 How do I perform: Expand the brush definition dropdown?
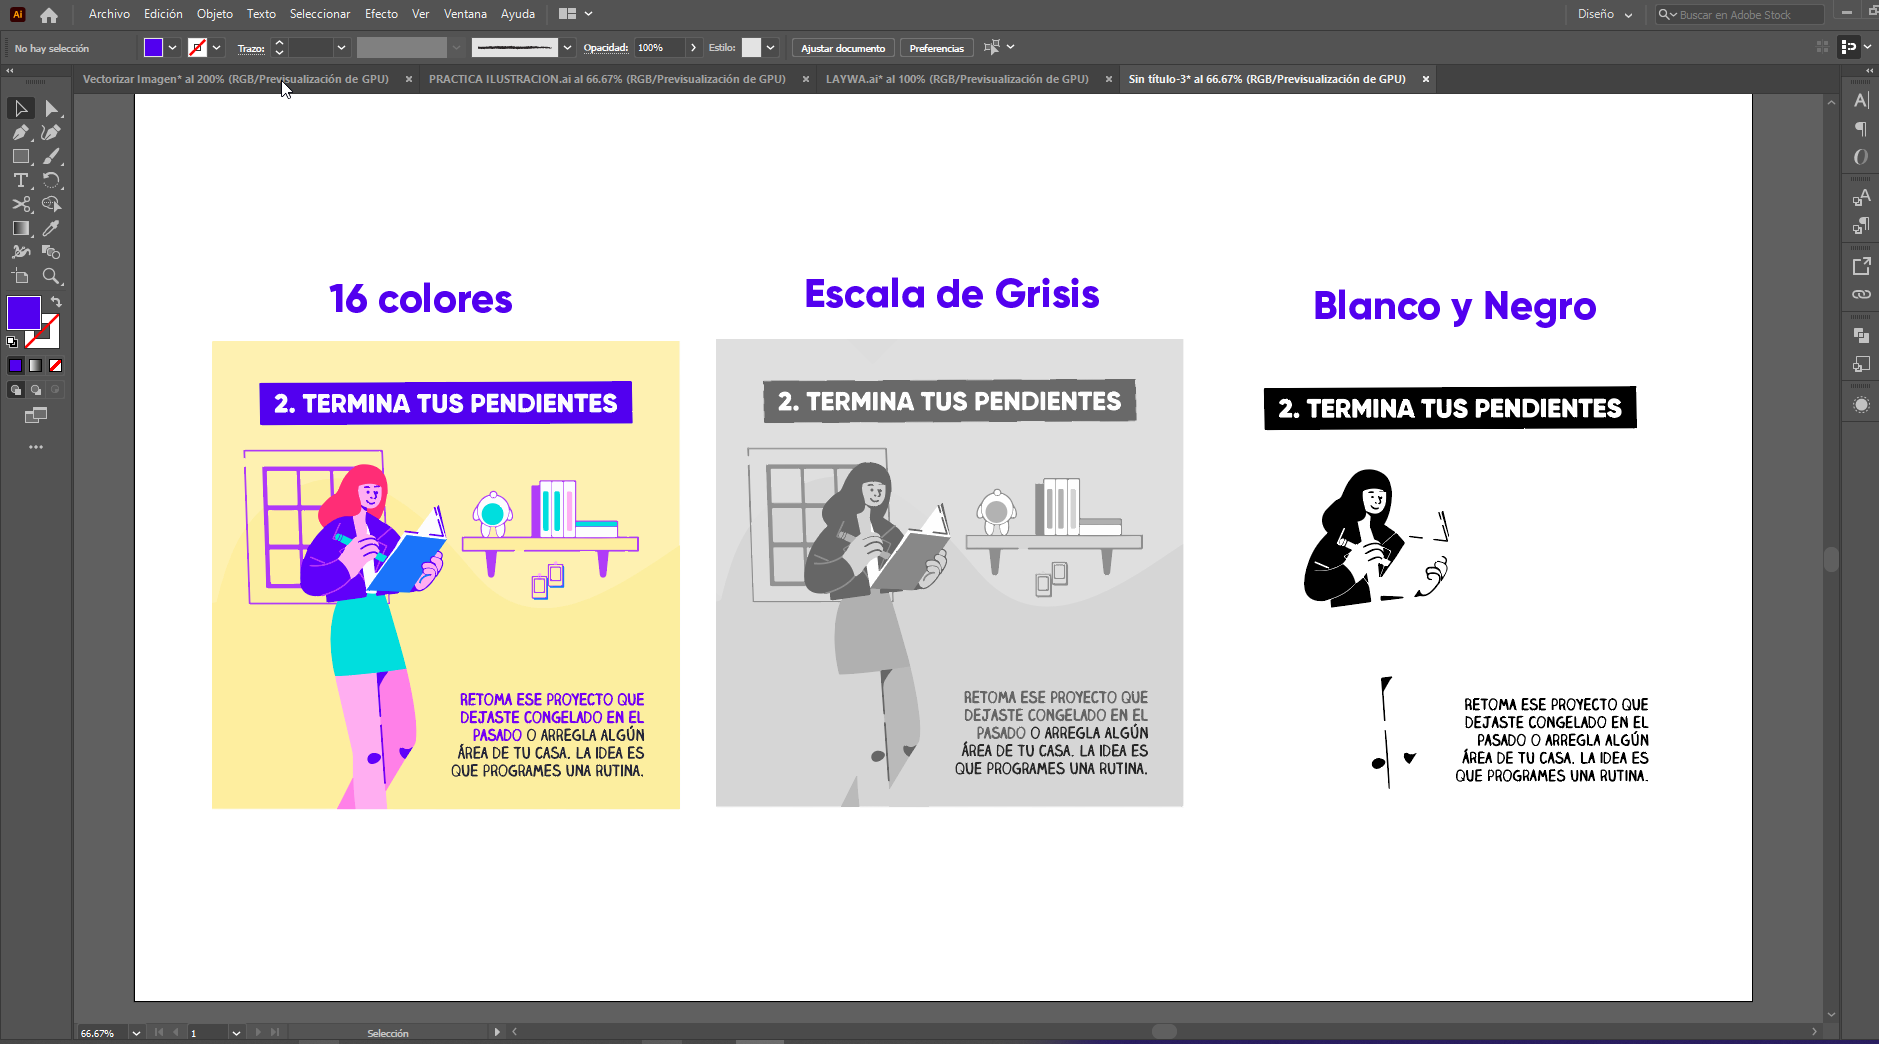point(568,48)
